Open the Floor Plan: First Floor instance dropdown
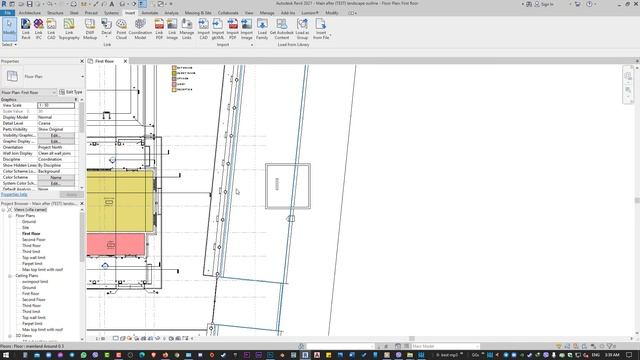The image size is (640, 360). pos(29,92)
